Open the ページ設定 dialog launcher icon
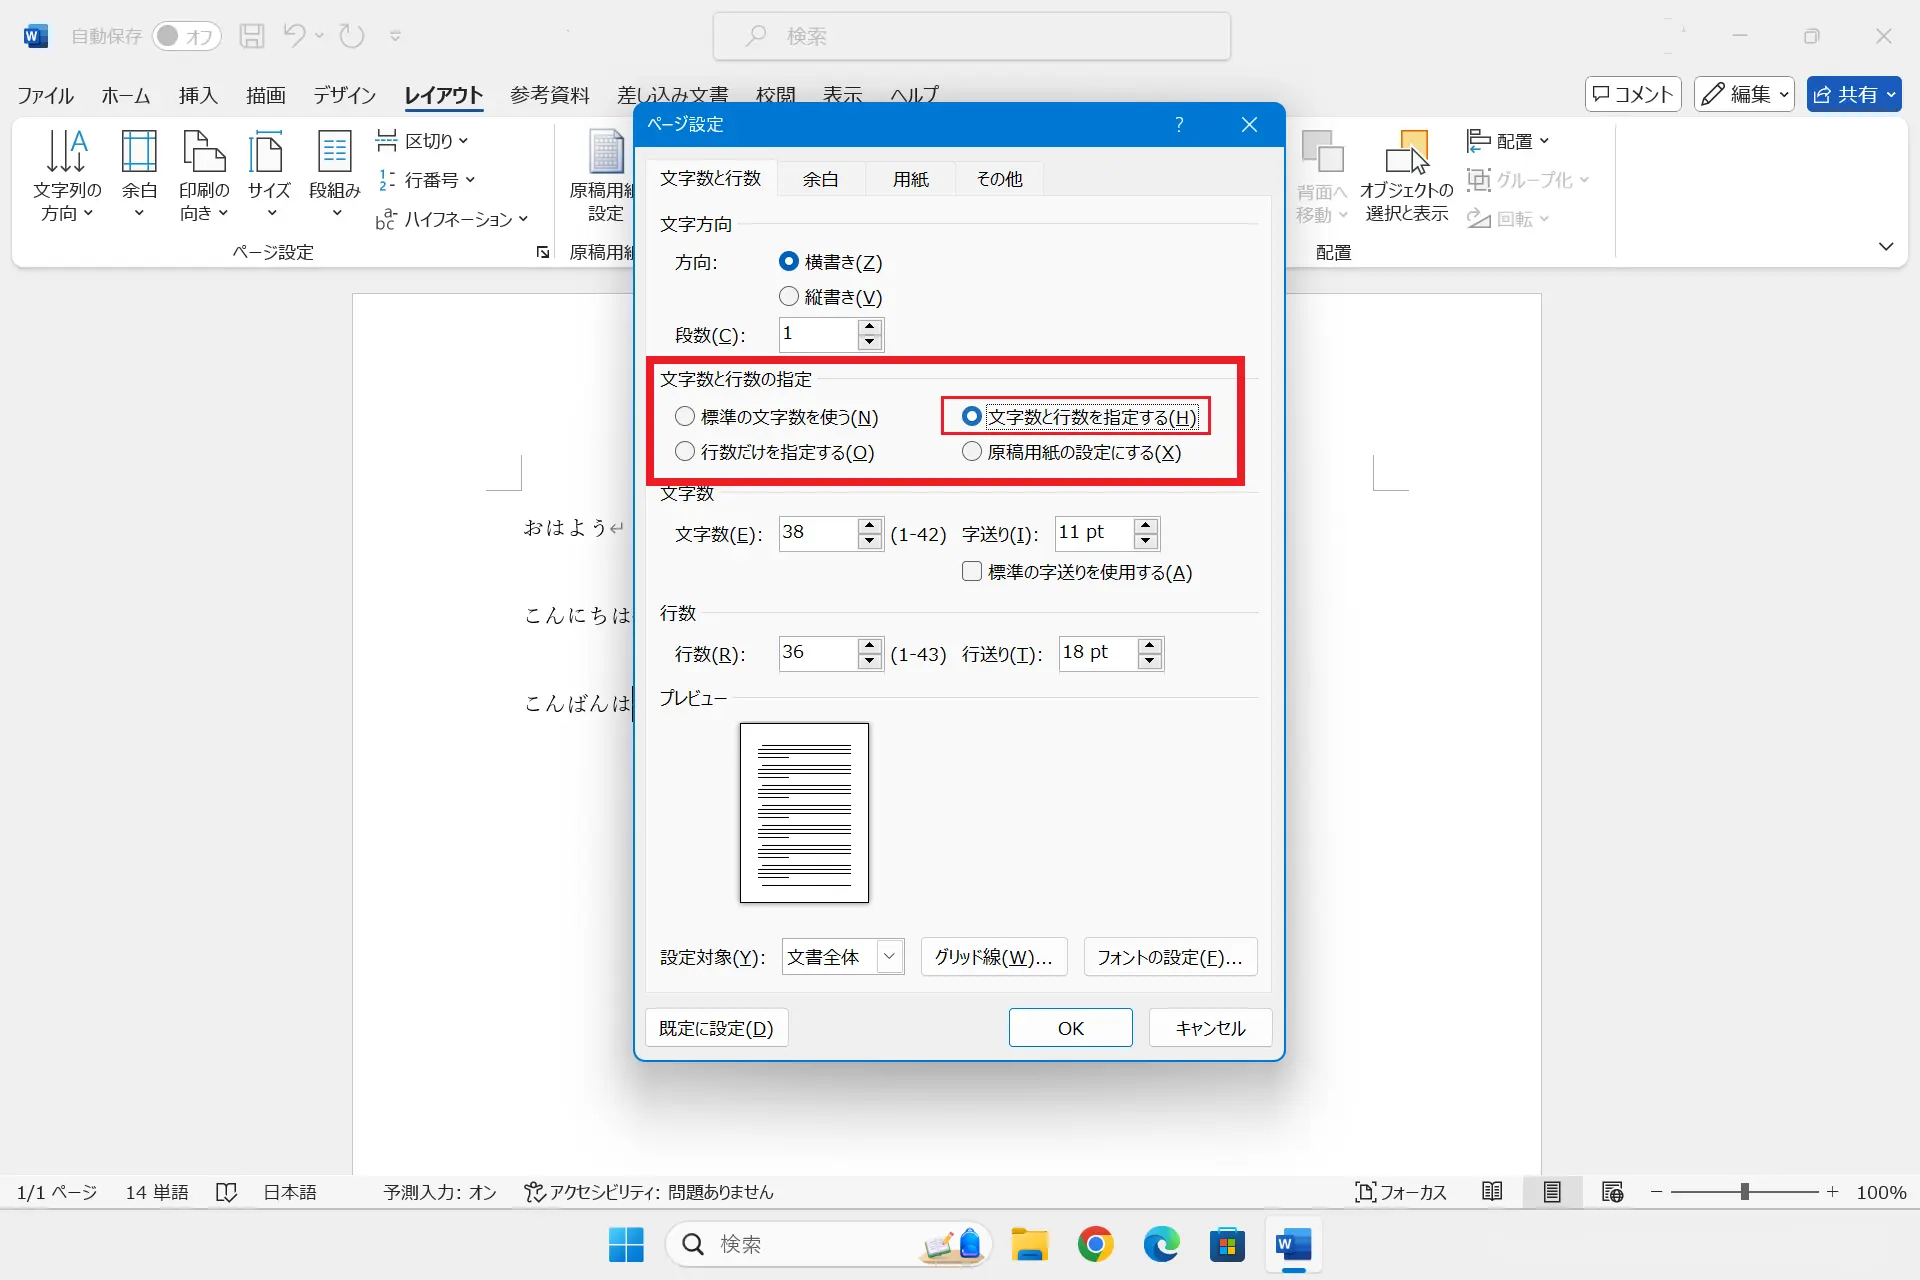Screen dimensions: 1920x1280 (543, 252)
